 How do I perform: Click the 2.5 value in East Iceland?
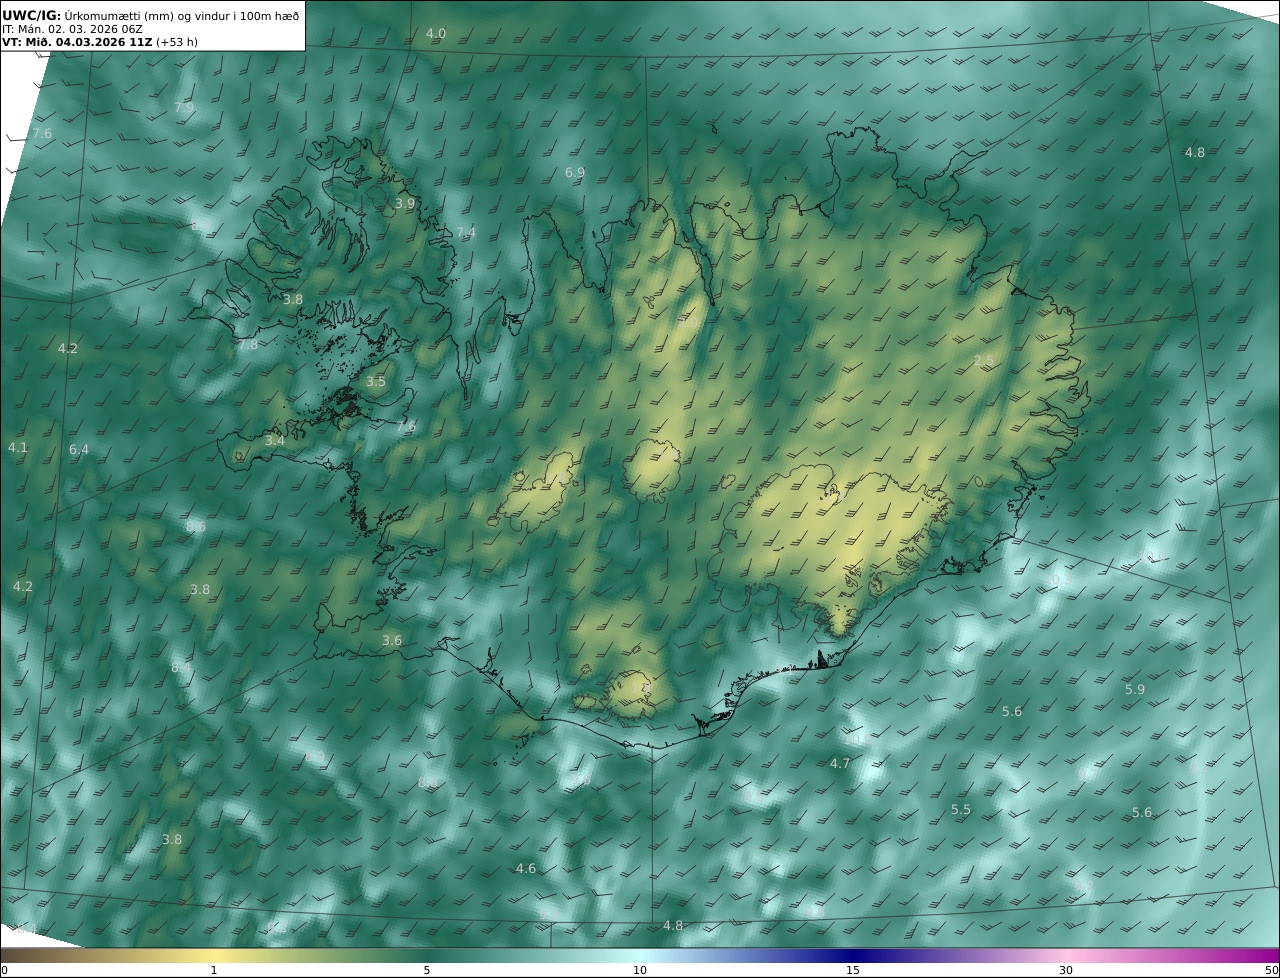click(x=984, y=360)
